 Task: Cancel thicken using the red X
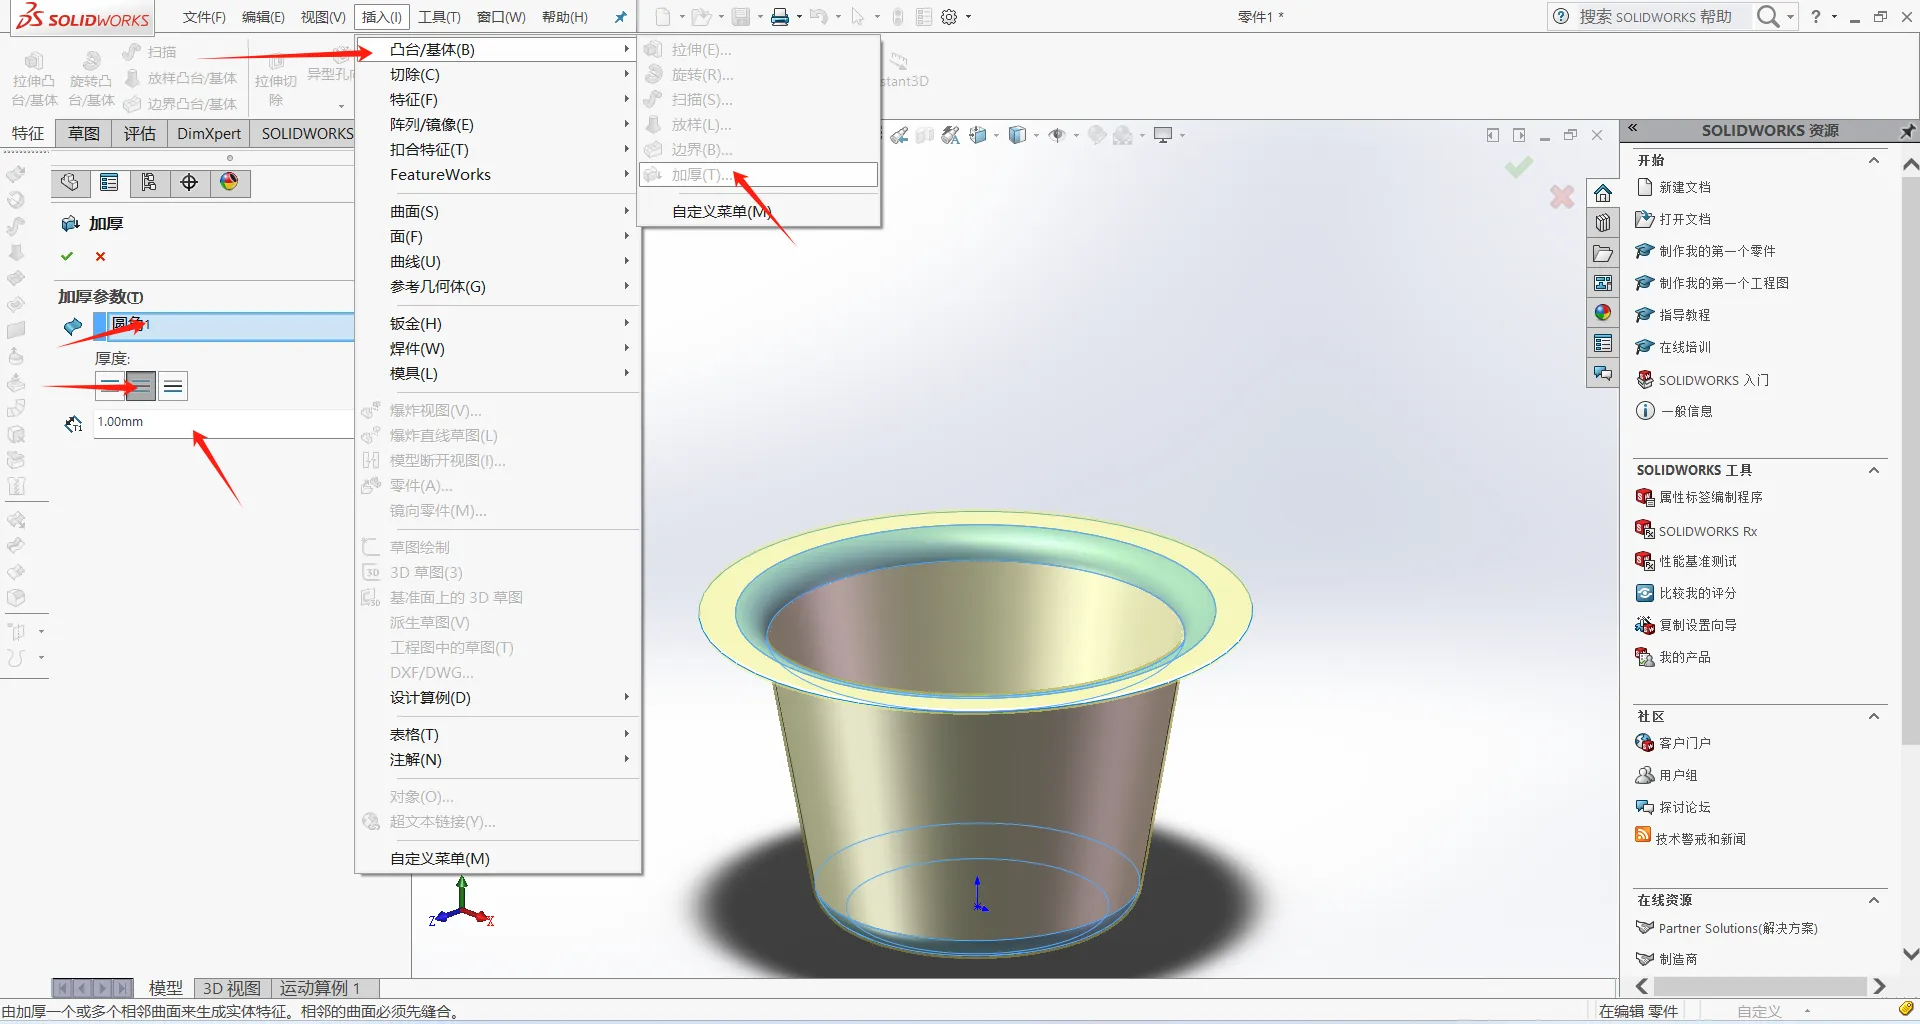coord(100,256)
